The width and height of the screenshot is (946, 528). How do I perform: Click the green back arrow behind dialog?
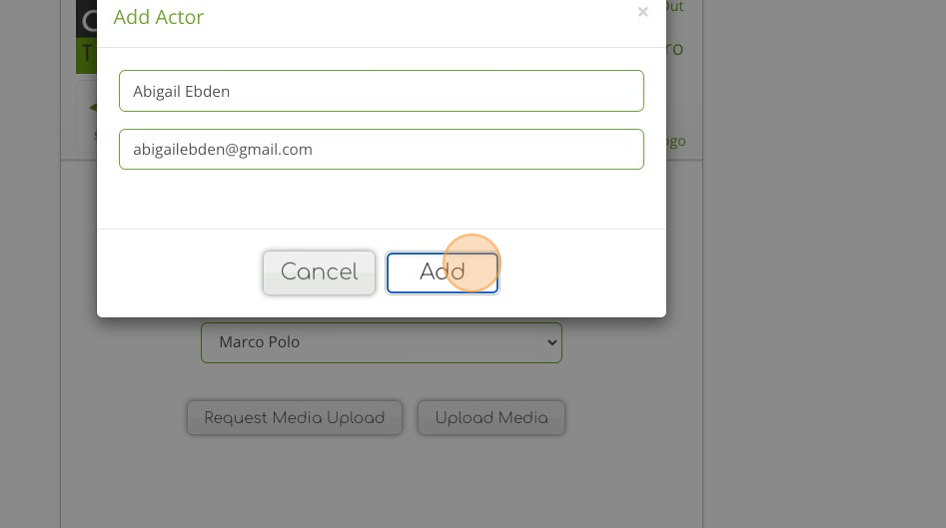pyautogui.click(x=91, y=107)
